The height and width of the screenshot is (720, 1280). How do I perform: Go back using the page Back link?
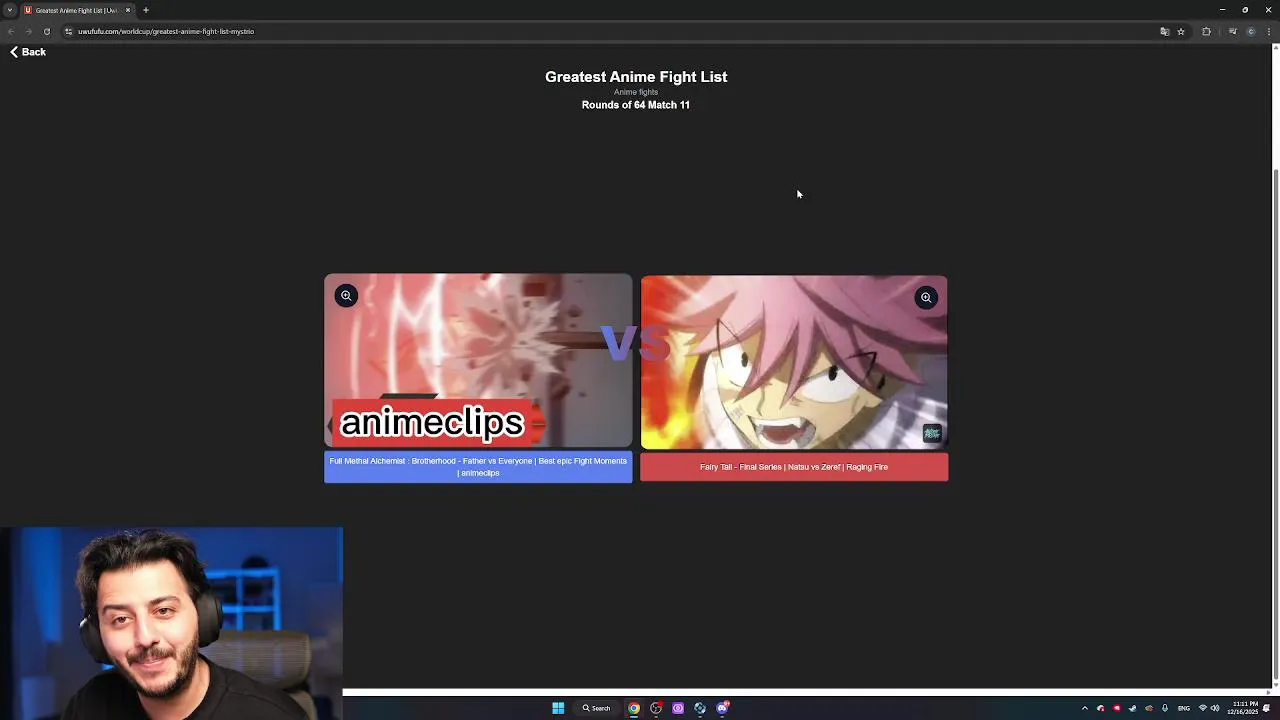coord(28,52)
